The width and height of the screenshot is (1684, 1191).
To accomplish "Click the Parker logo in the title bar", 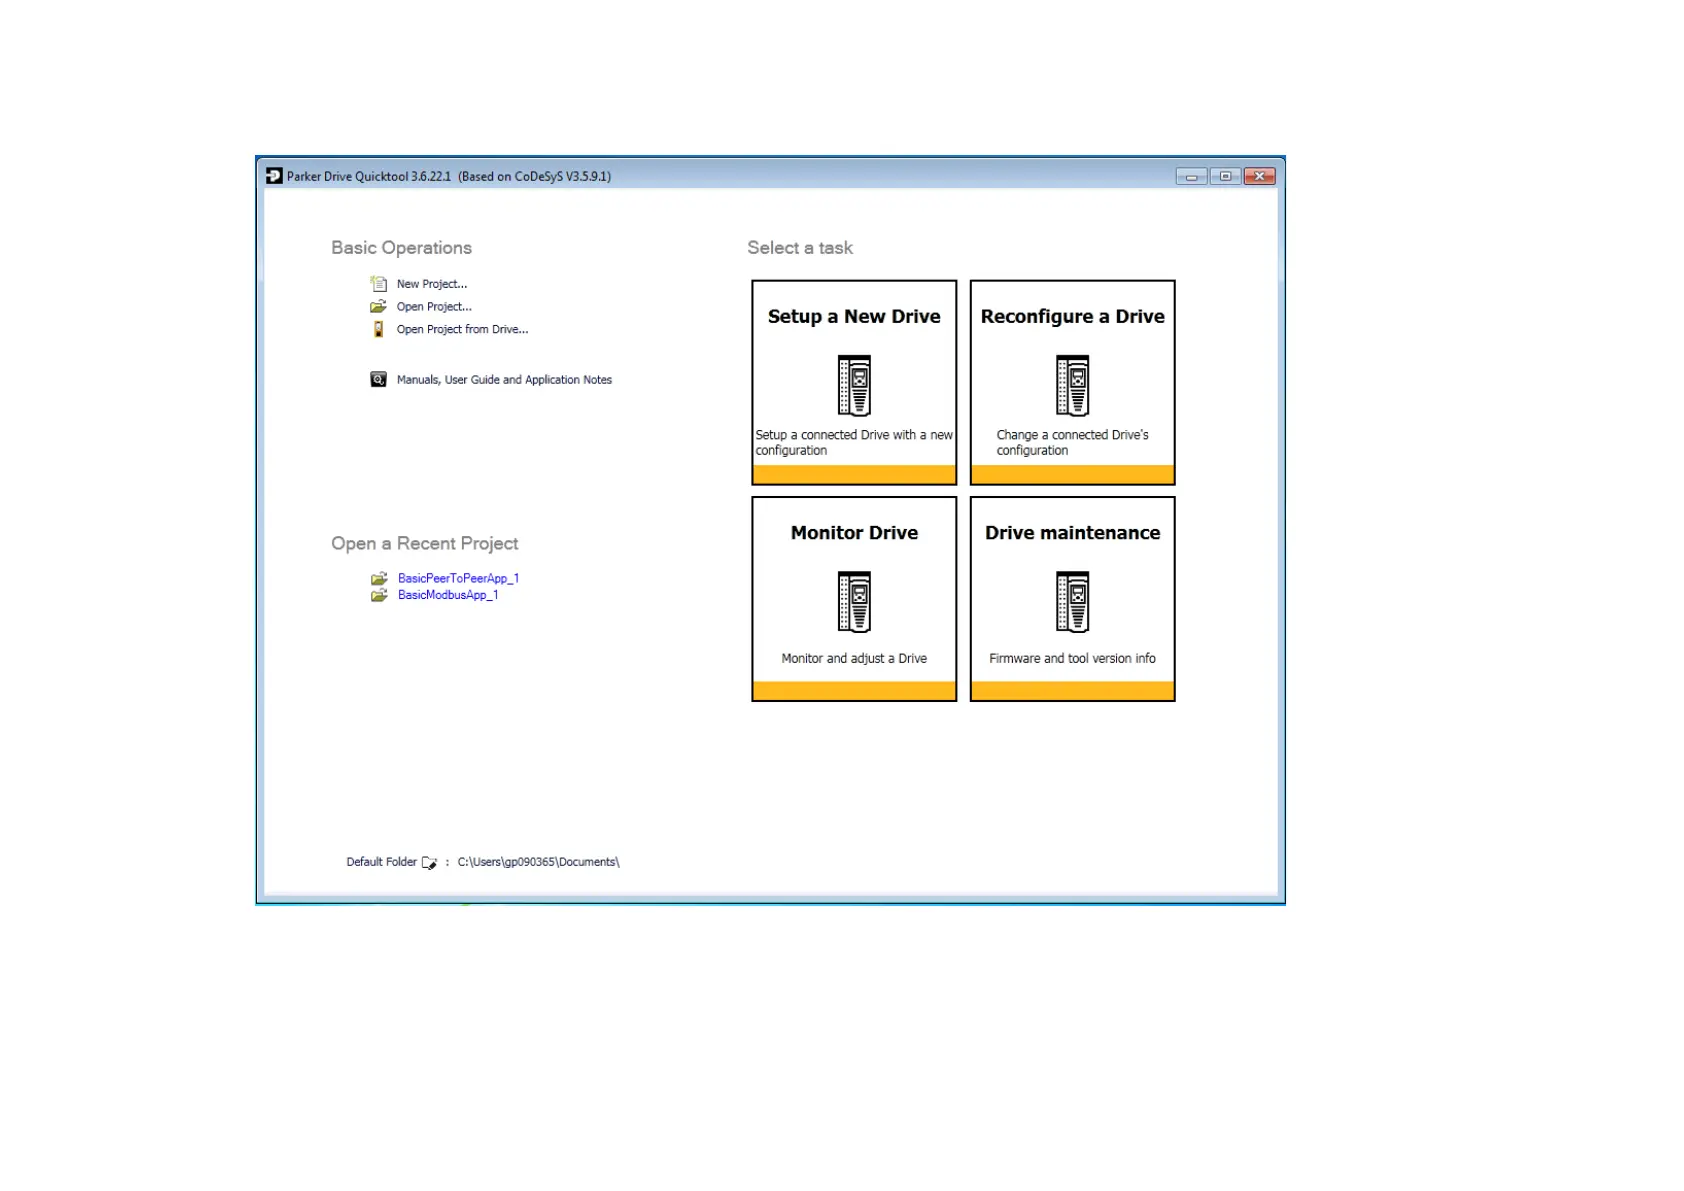I will (x=274, y=176).
